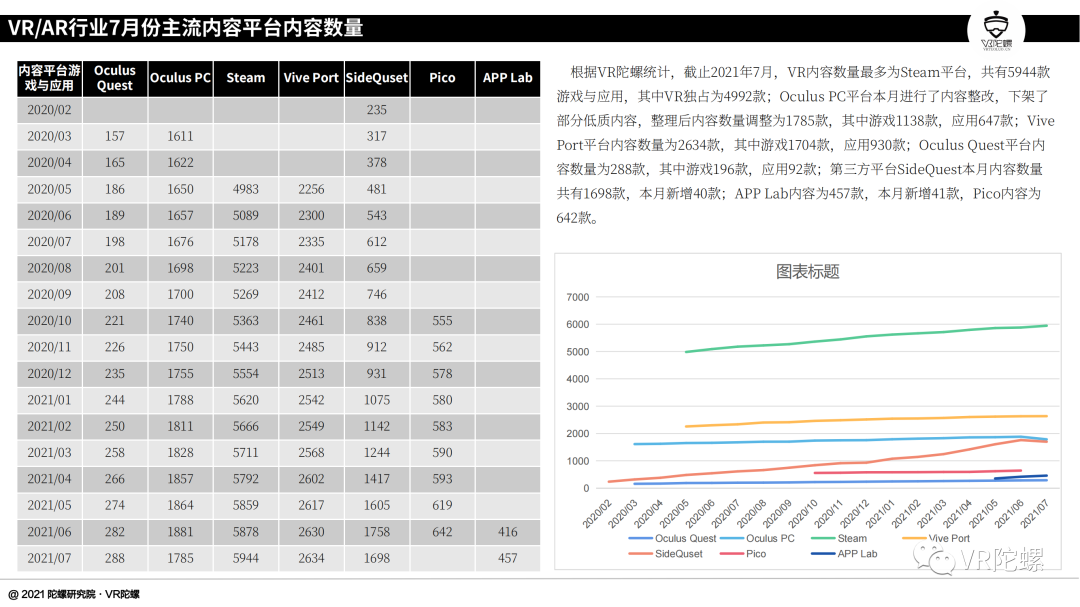Viewport: 1080px width, 607px height.
Task: Select the "Oculus PC" table column header
Action: click(180, 78)
